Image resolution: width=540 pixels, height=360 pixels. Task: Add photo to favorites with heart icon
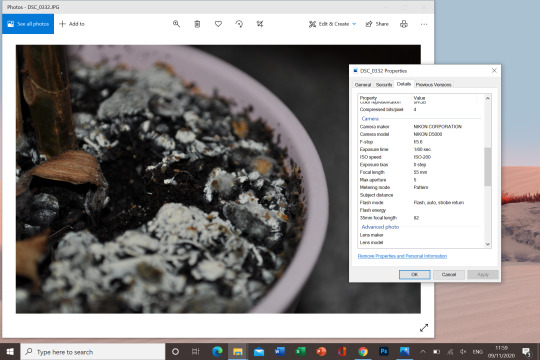point(218,24)
